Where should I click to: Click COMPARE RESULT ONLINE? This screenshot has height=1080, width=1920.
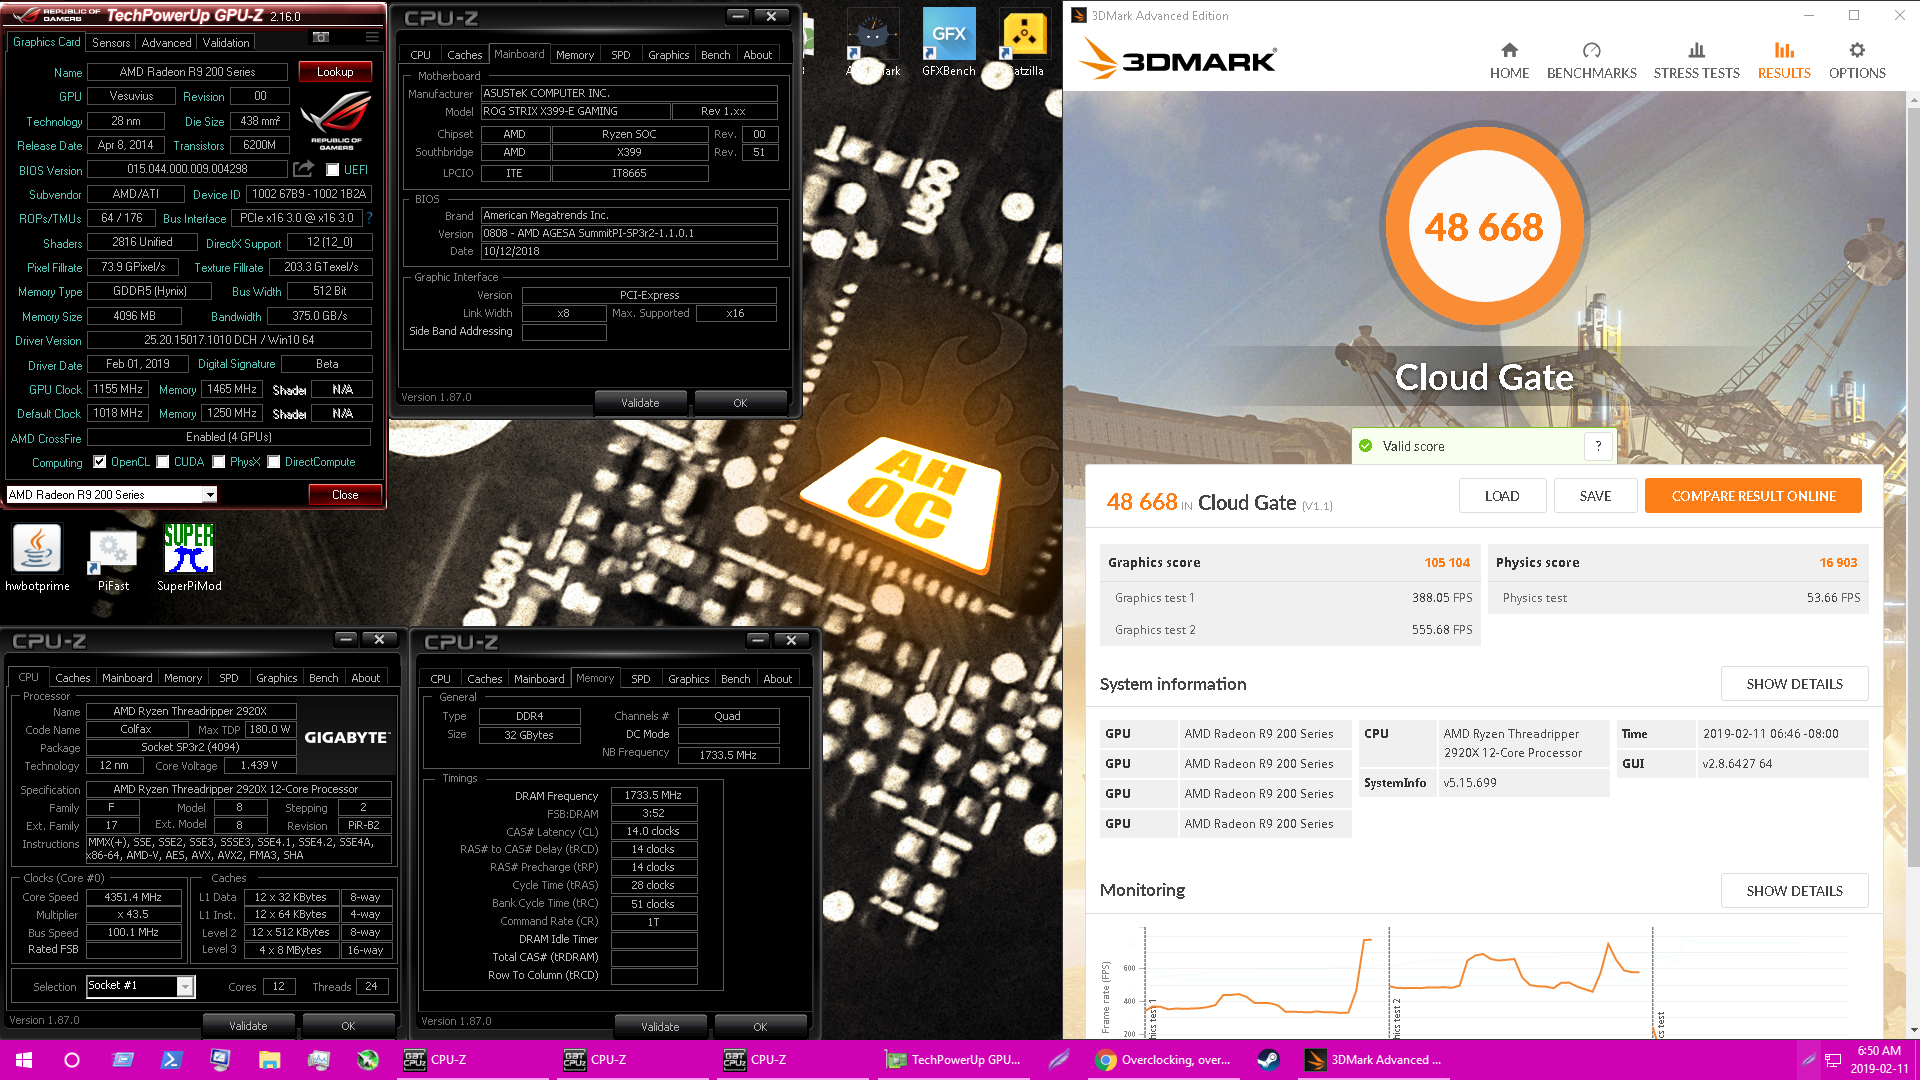pyautogui.click(x=1753, y=496)
